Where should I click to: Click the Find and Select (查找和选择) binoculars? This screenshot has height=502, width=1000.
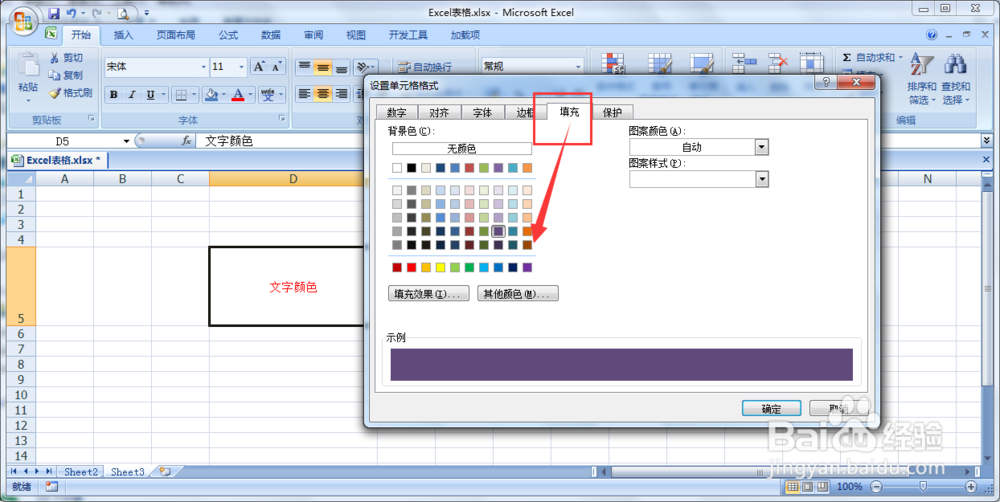(x=955, y=65)
